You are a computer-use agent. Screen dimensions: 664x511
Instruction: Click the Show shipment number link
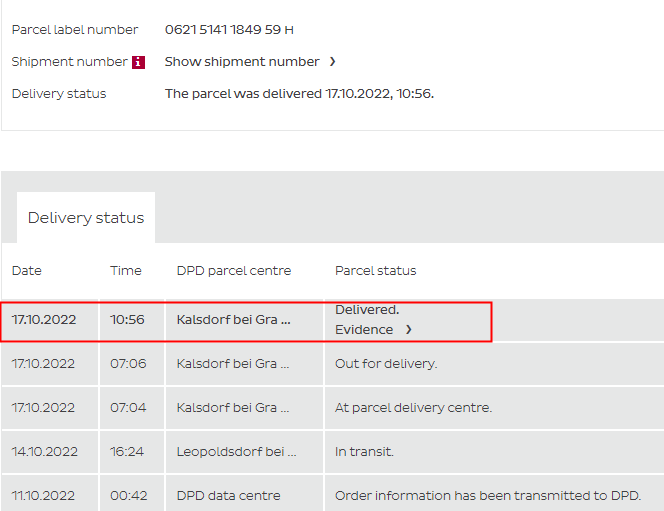point(242,62)
